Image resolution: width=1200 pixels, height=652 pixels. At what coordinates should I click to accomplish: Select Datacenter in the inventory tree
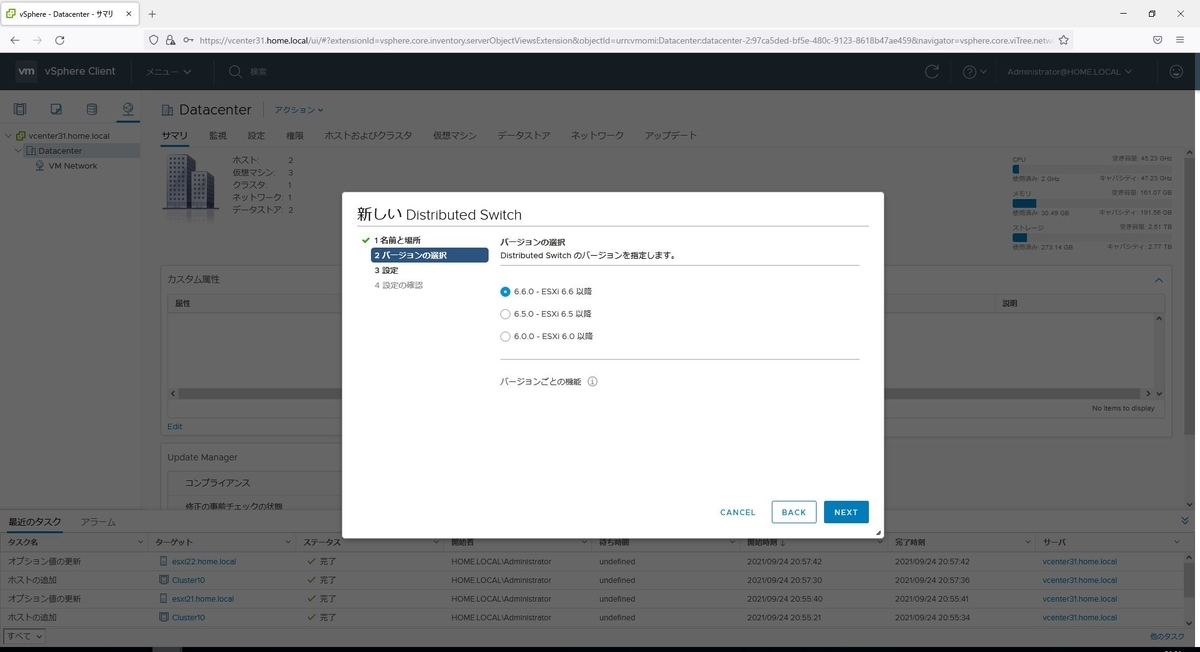pos(60,151)
